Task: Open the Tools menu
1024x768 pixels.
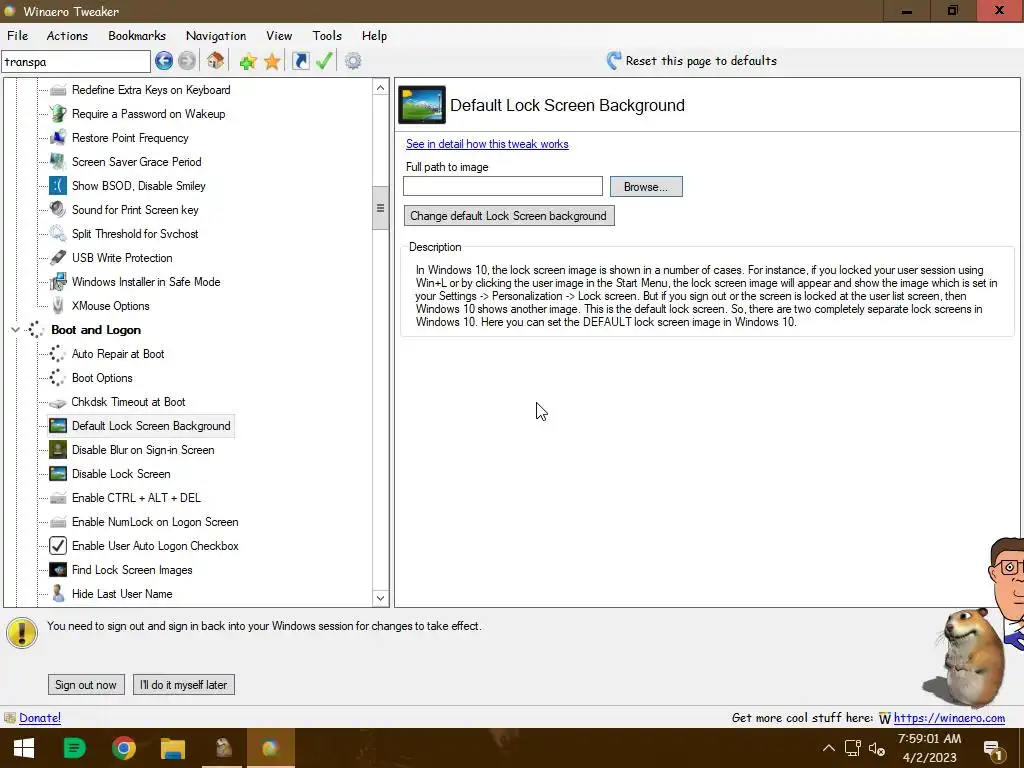Action: [x=327, y=36]
